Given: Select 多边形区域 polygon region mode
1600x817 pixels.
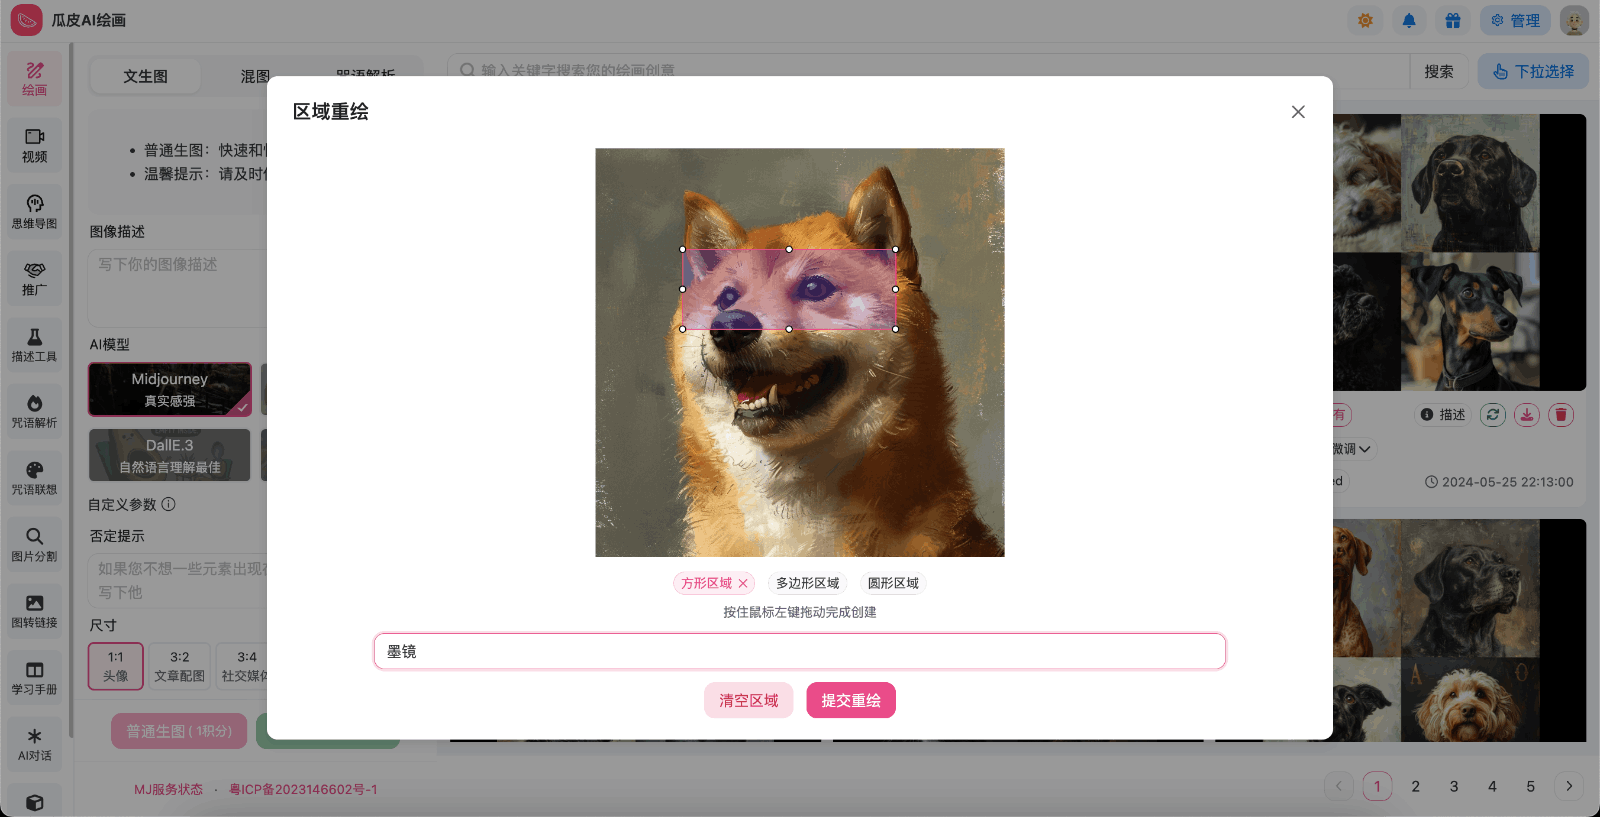Looking at the screenshot, I should [807, 583].
